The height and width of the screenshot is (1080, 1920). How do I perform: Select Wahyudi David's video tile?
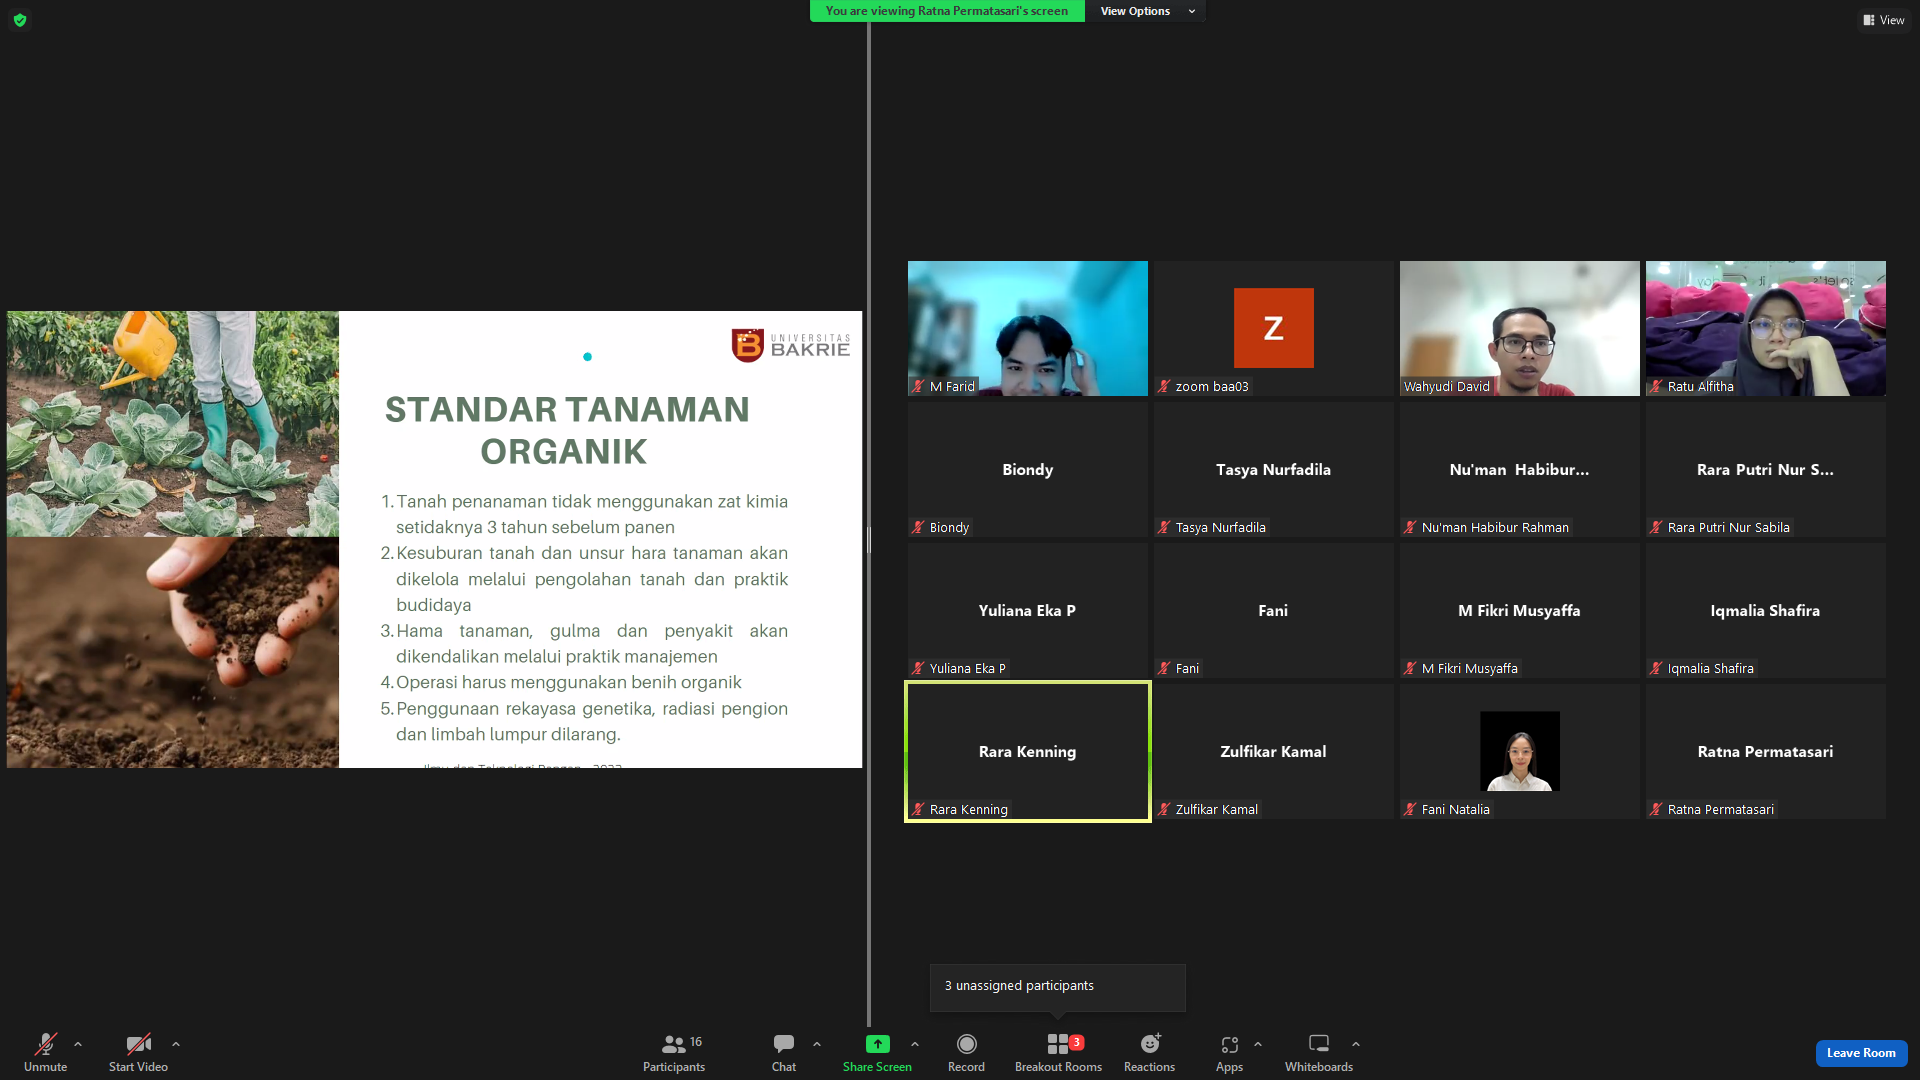(x=1520, y=328)
